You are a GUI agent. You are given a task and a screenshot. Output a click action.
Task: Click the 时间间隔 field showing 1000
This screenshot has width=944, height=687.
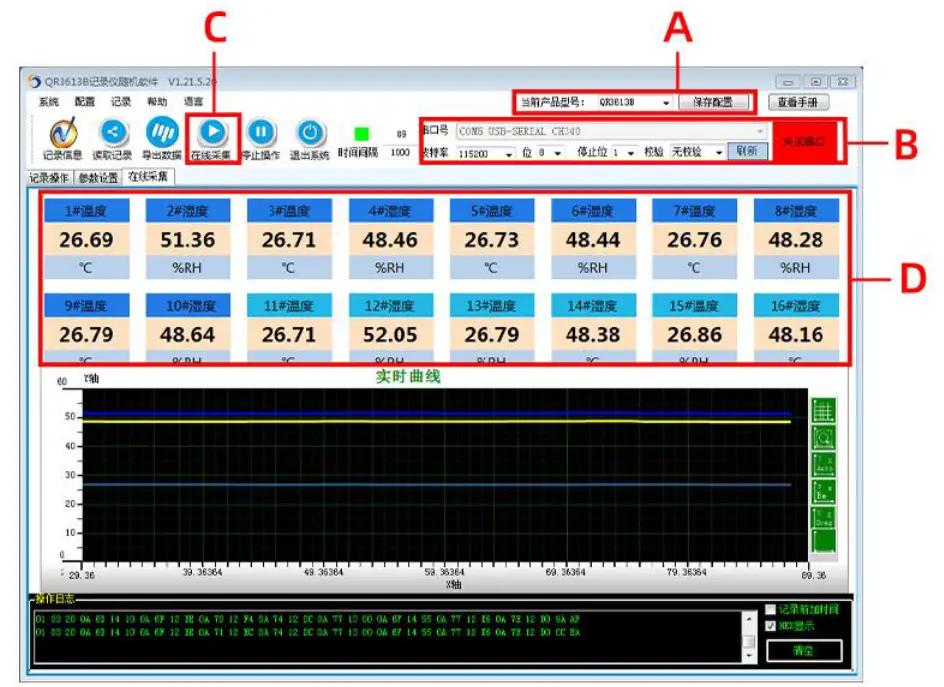point(400,153)
